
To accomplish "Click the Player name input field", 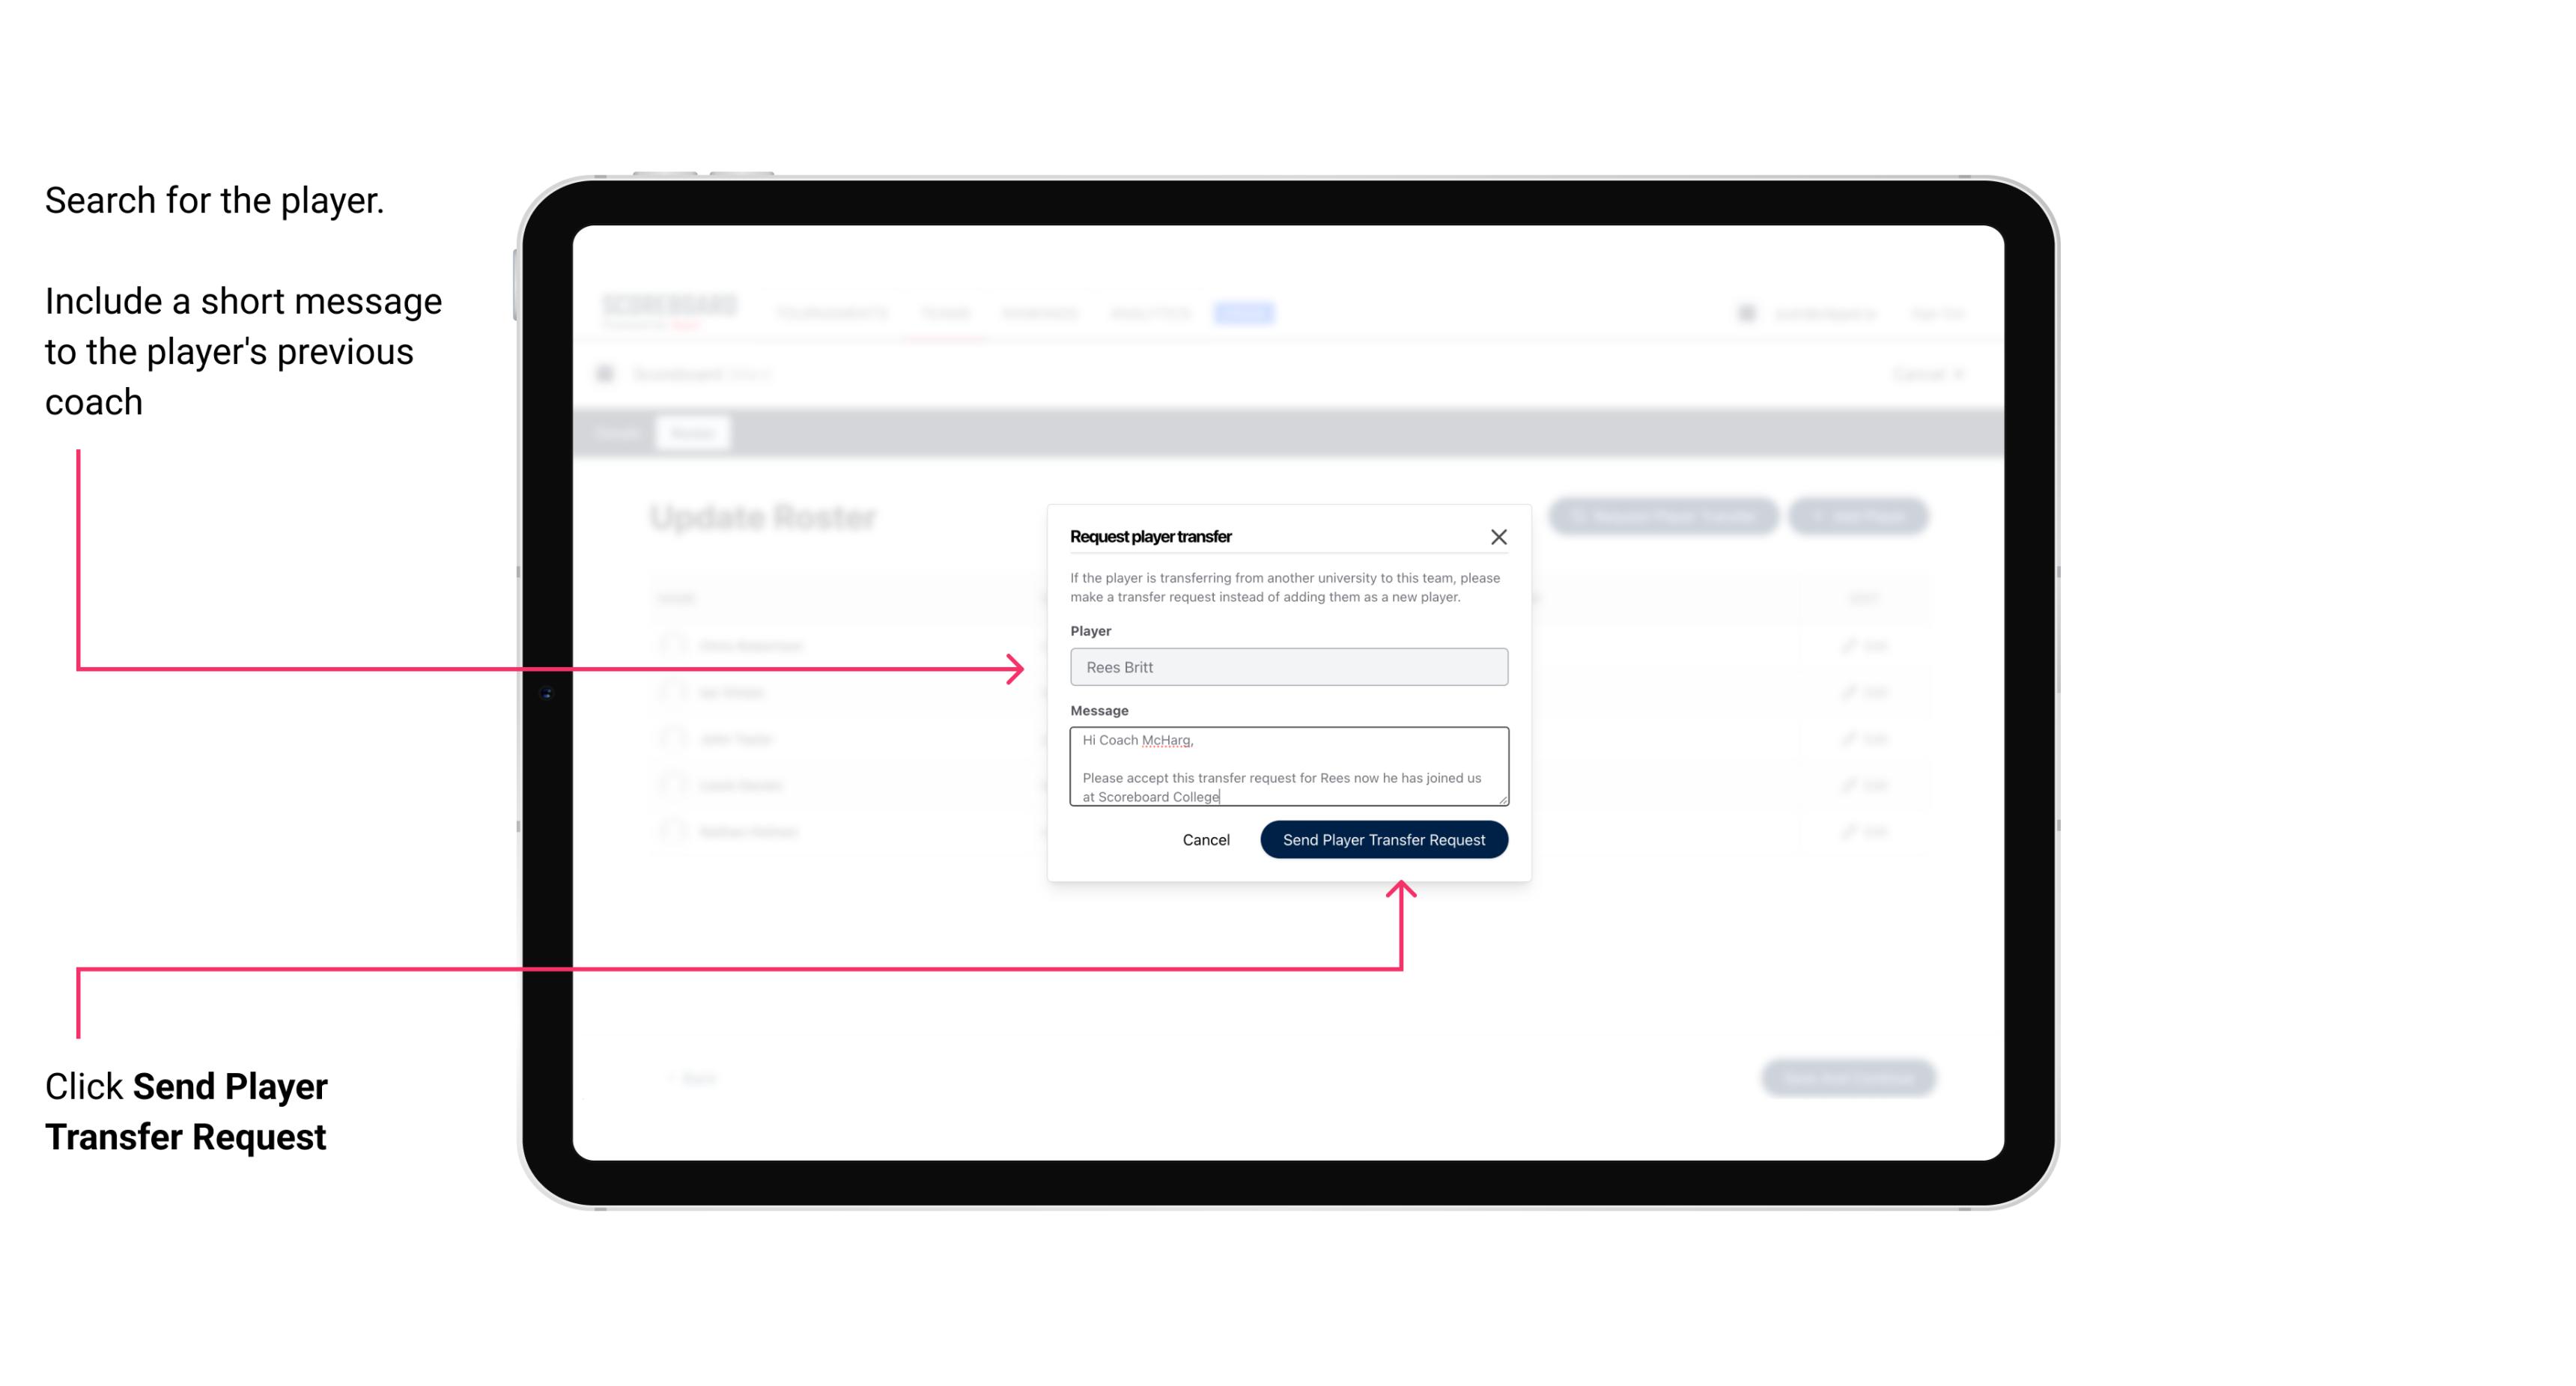I will click(1289, 667).
